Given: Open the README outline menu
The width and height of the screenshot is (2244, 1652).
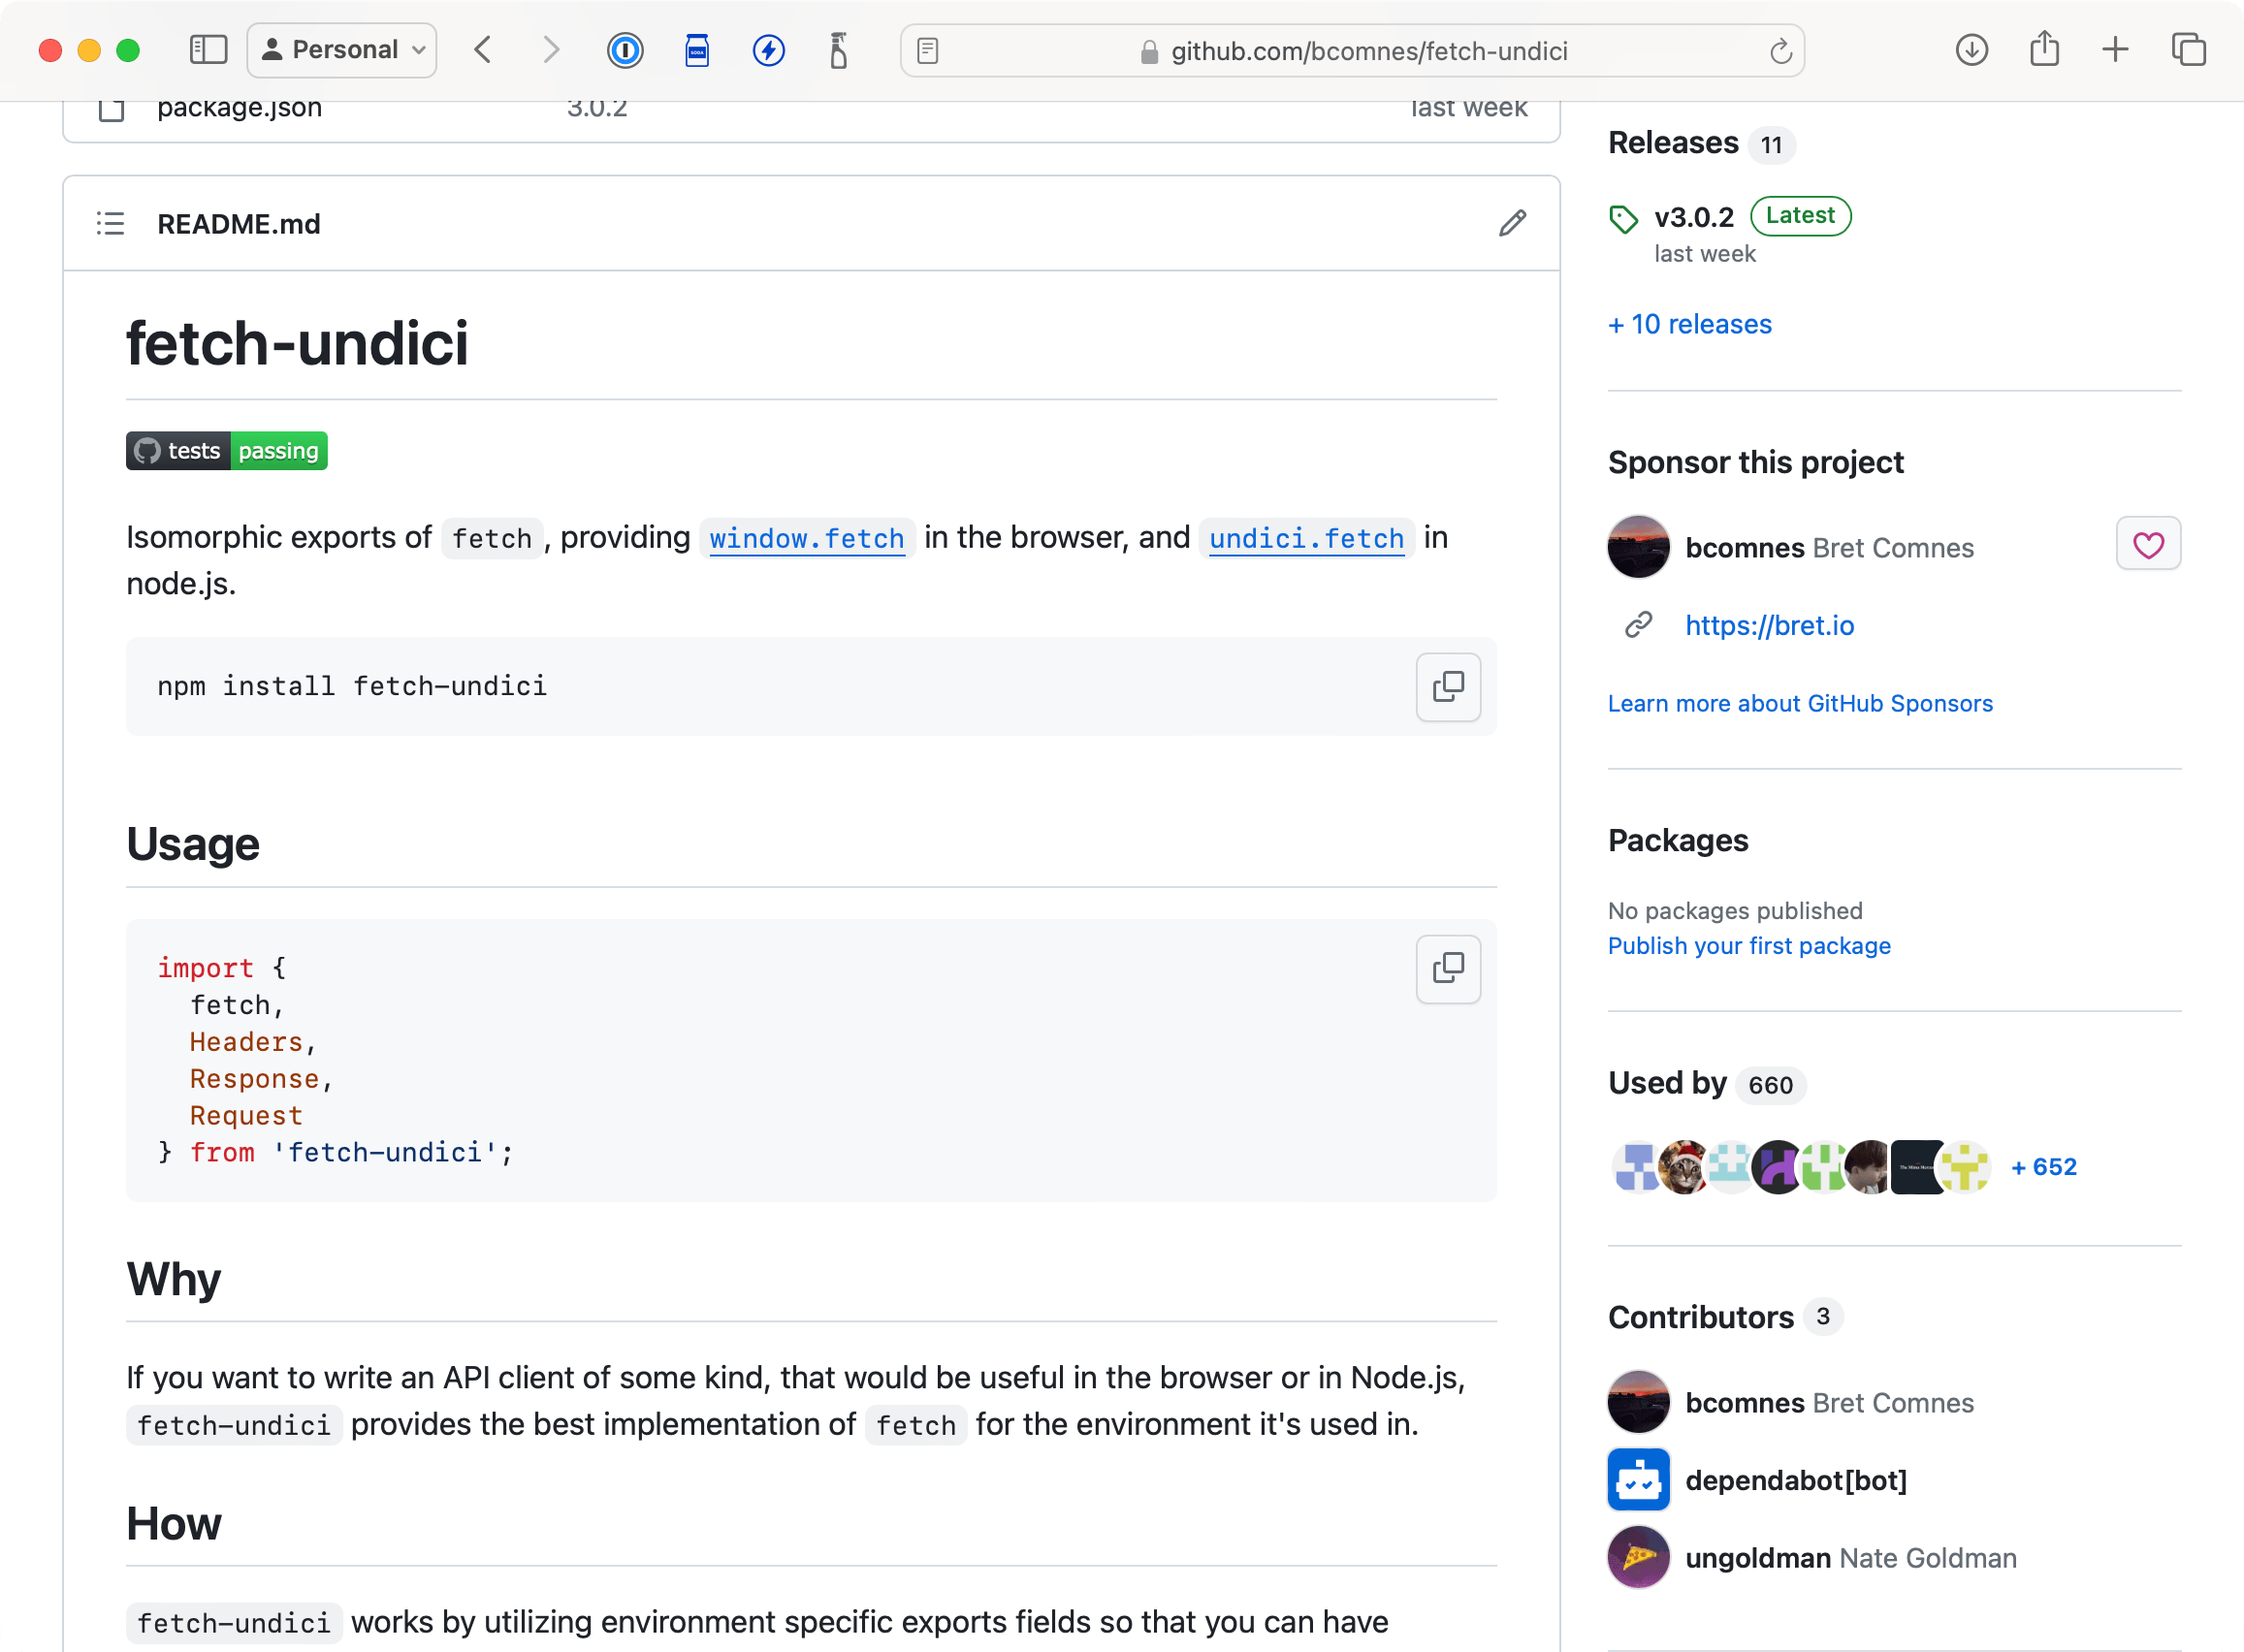Looking at the screenshot, I should click(110, 223).
